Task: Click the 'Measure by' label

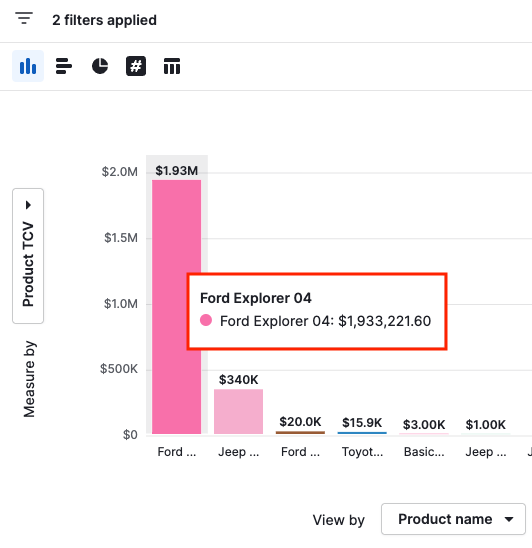Action: pyautogui.click(x=29, y=379)
